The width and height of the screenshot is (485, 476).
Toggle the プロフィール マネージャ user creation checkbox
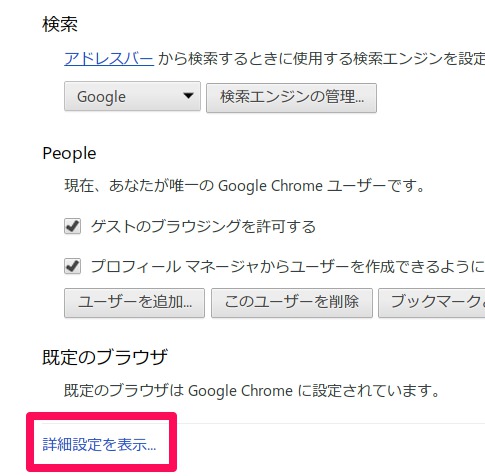(x=72, y=266)
